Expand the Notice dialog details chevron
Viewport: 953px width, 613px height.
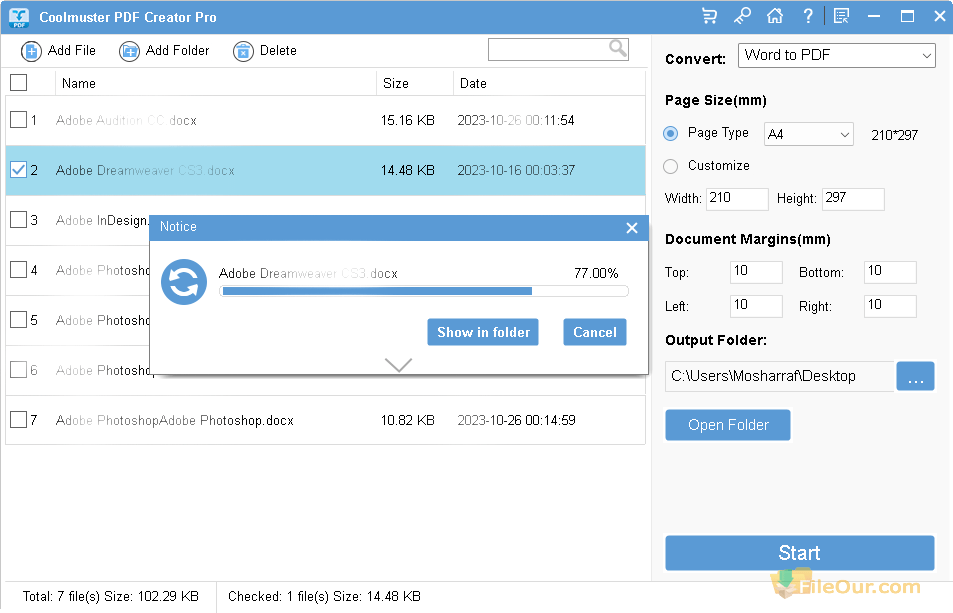click(399, 365)
